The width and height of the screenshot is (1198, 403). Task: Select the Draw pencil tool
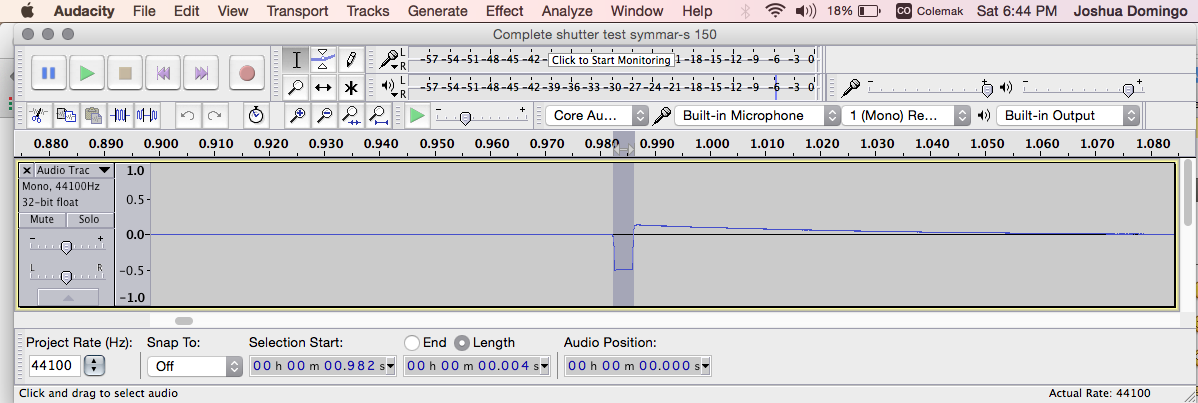[351, 59]
